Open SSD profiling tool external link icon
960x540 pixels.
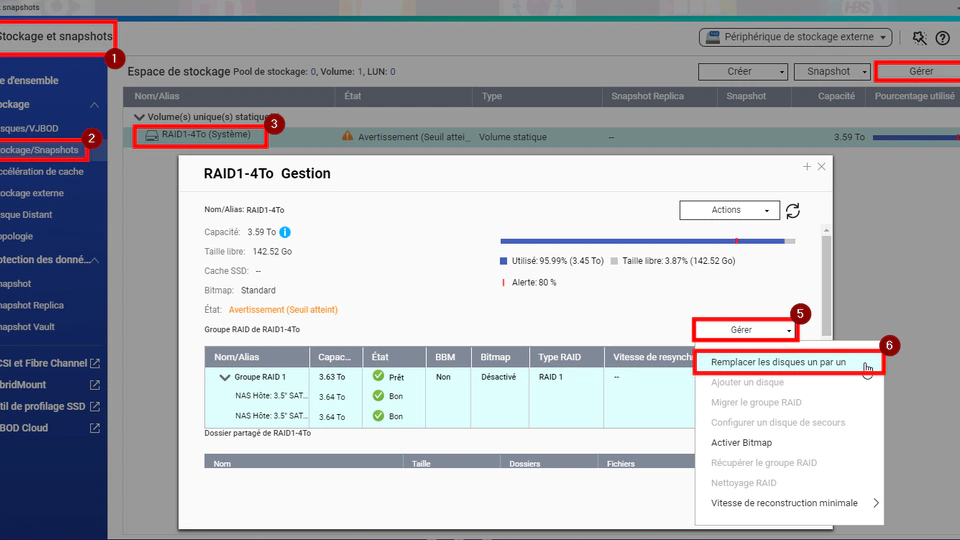pyautogui.click(x=95, y=406)
